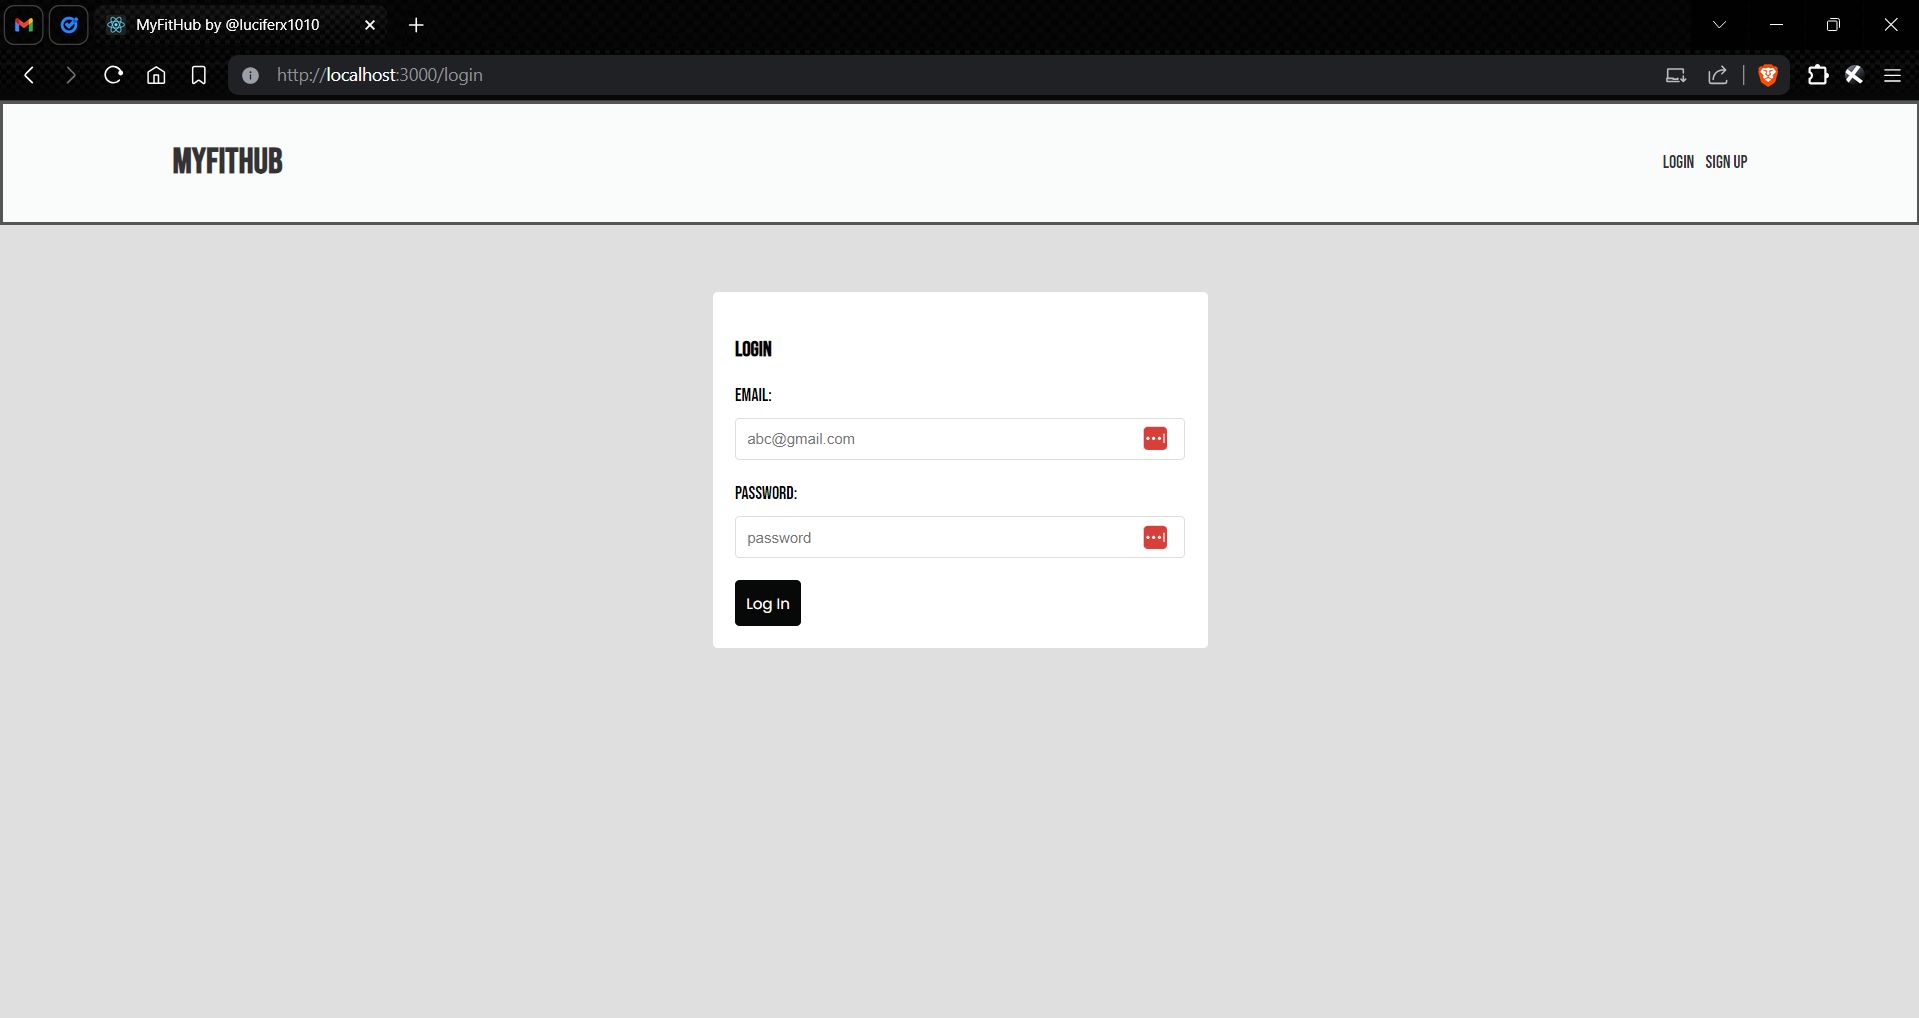The height and width of the screenshot is (1018, 1919).
Task: Open the Sign Up navigation link
Action: point(1726,162)
